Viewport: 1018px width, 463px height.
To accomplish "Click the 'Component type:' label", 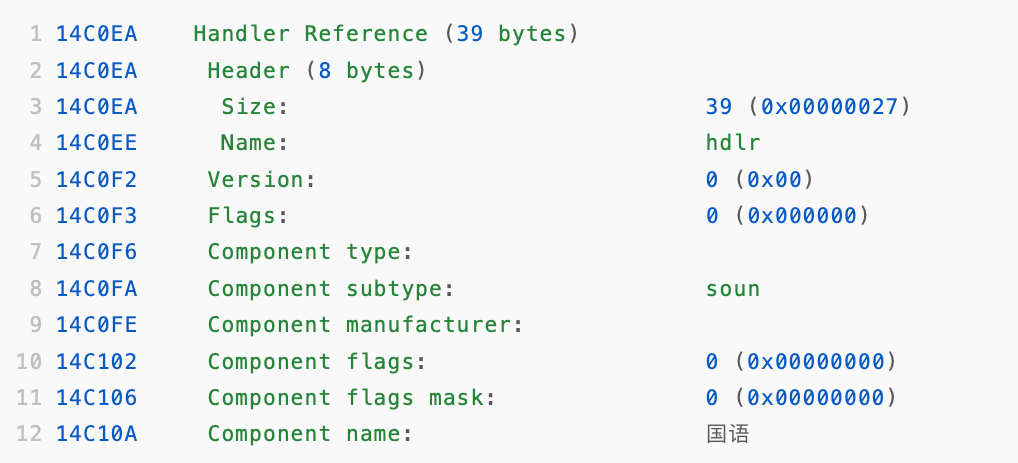I will pos(310,252).
